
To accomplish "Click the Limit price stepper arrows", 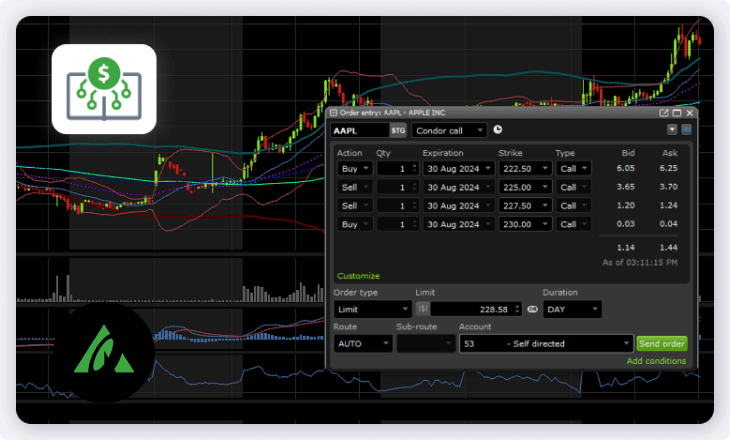I will click(517, 309).
